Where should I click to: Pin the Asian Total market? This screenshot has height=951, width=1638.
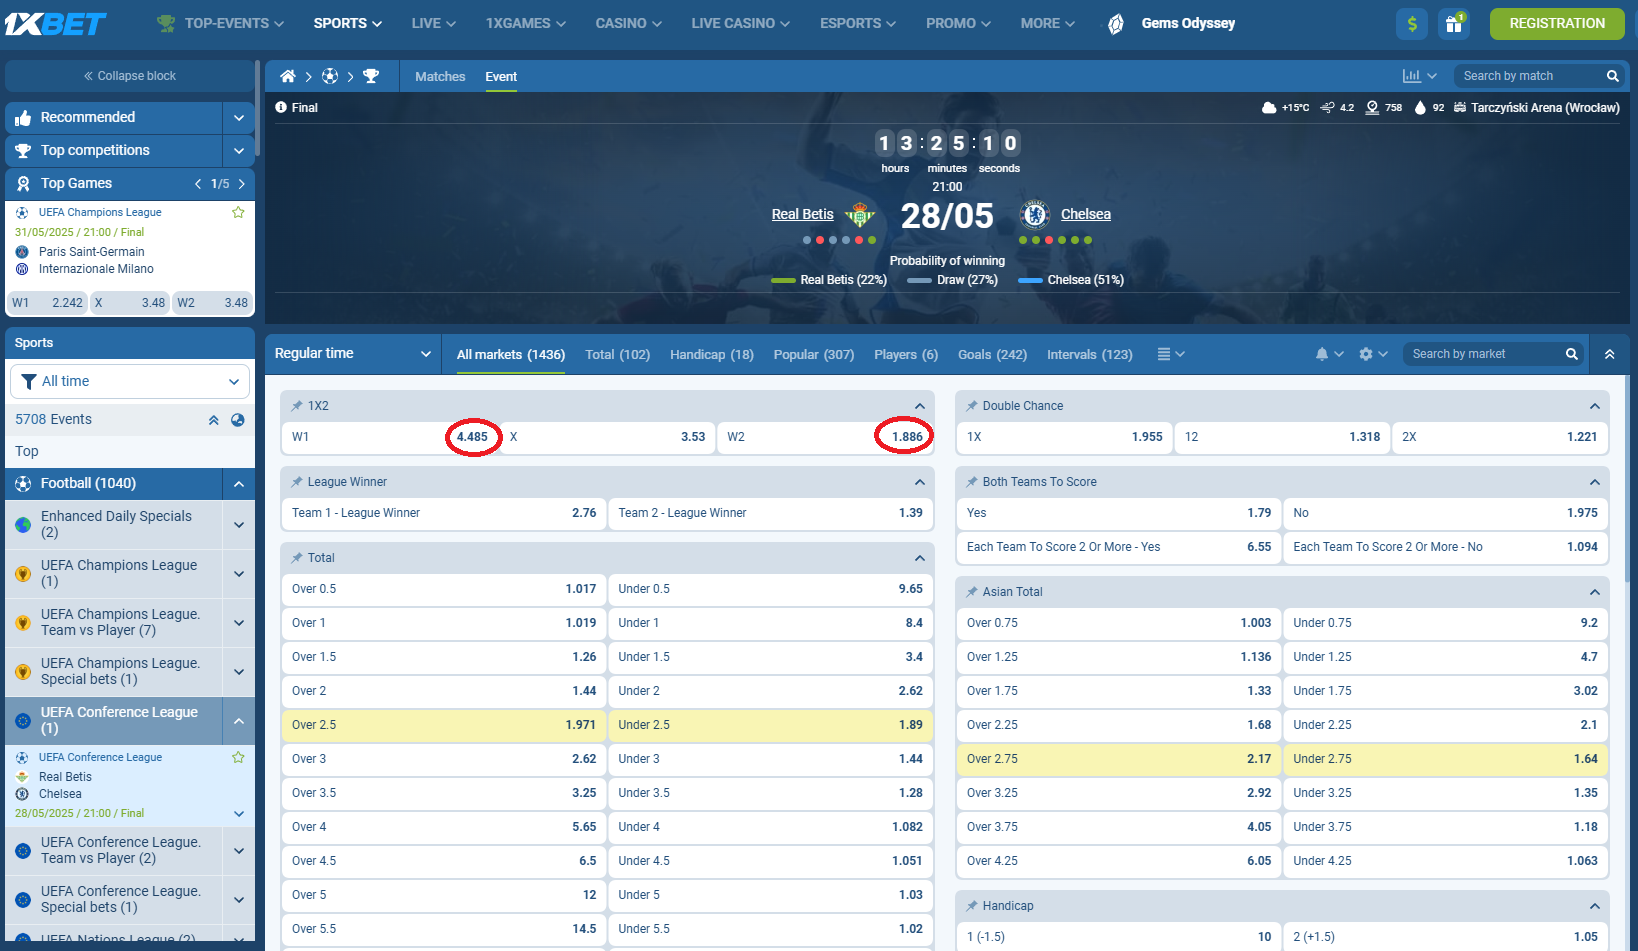[x=971, y=592]
